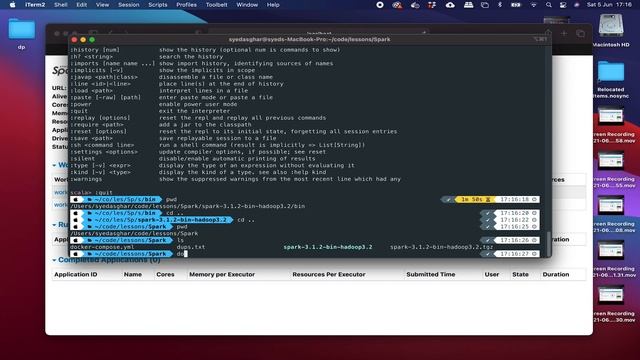The height and width of the screenshot is (360, 640).
Task: Click the clock icon beside 17:16:18 timestamp
Action: [x=534, y=200]
